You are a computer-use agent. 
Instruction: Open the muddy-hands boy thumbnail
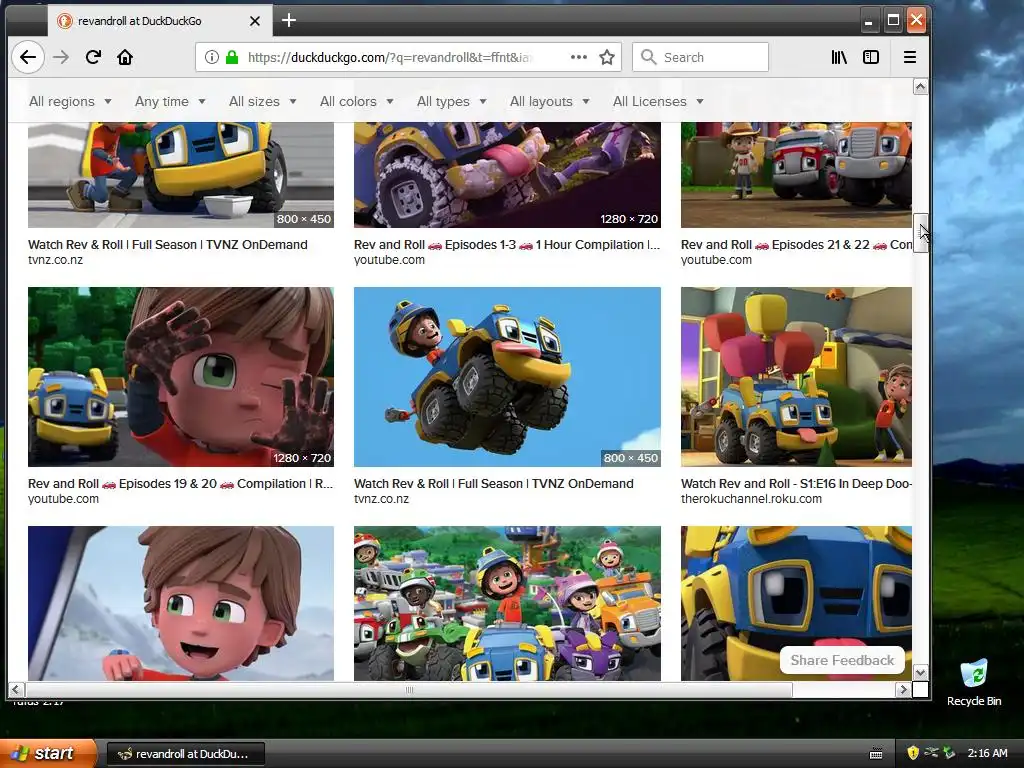tap(181, 377)
